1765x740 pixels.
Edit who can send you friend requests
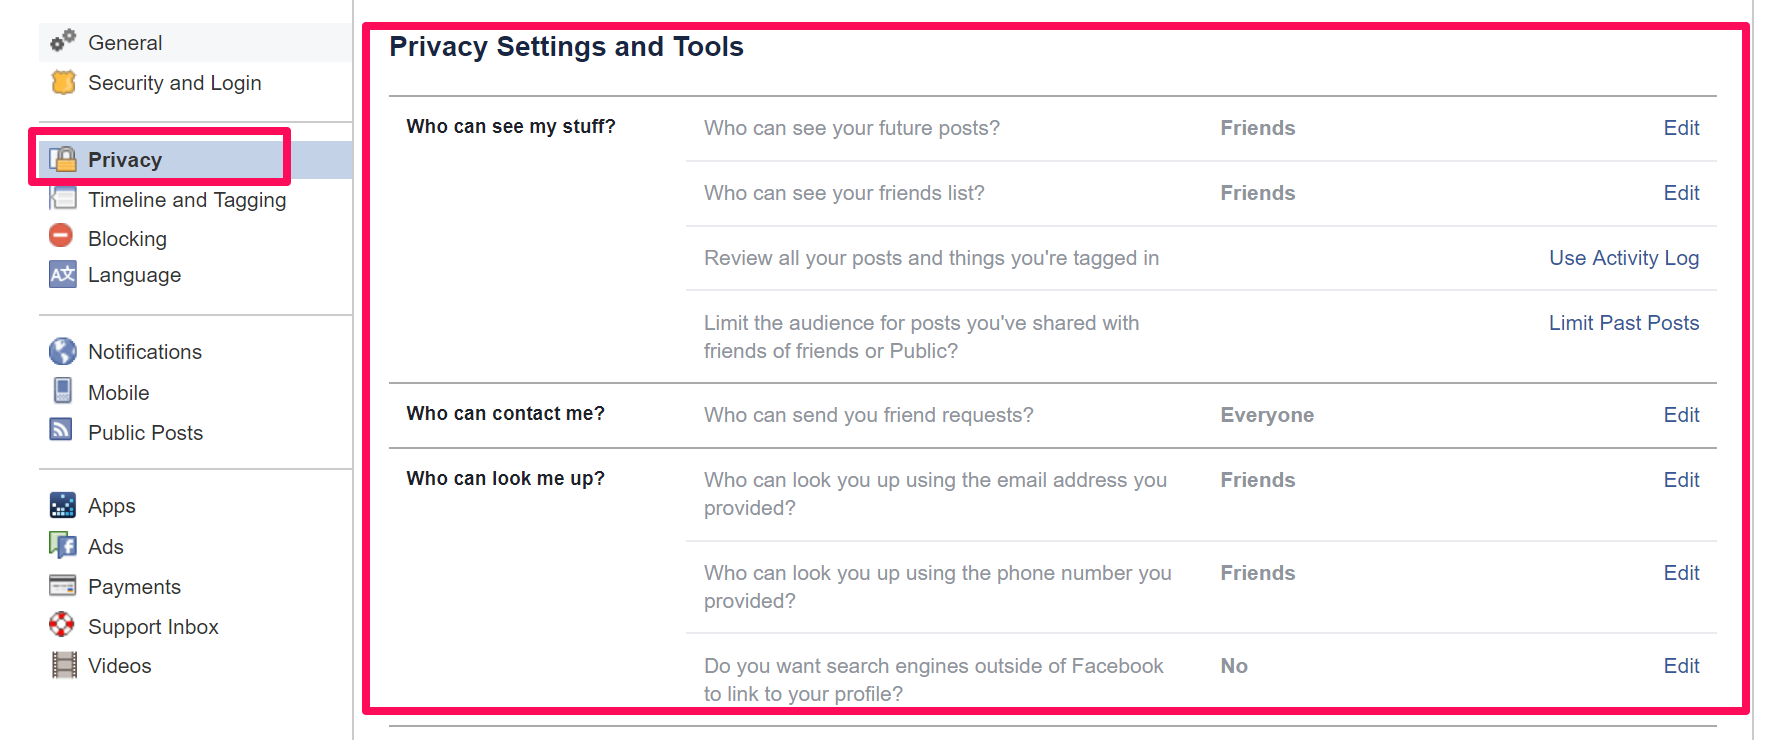pos(1681,415)
